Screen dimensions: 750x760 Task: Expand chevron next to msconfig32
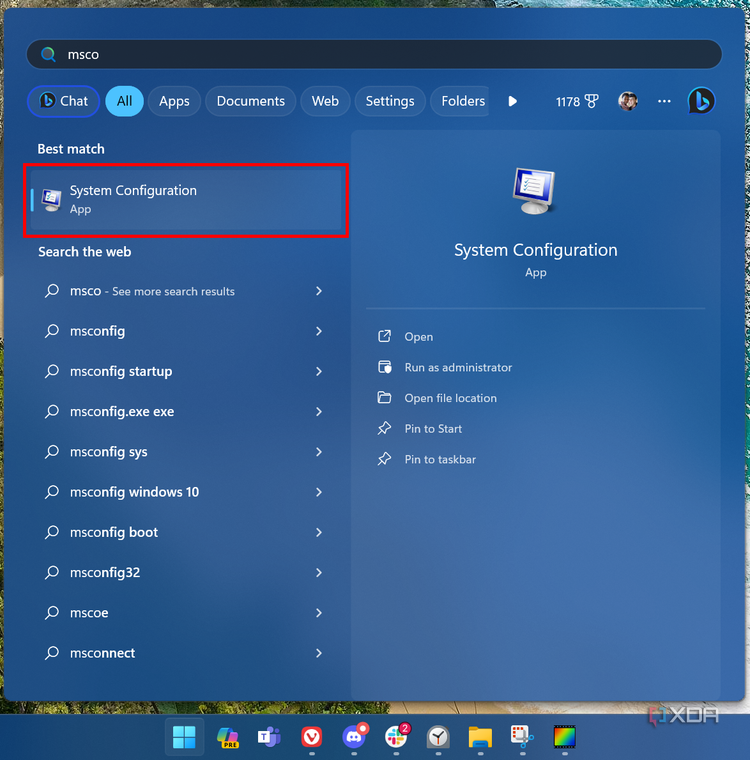tap(319, 572)
